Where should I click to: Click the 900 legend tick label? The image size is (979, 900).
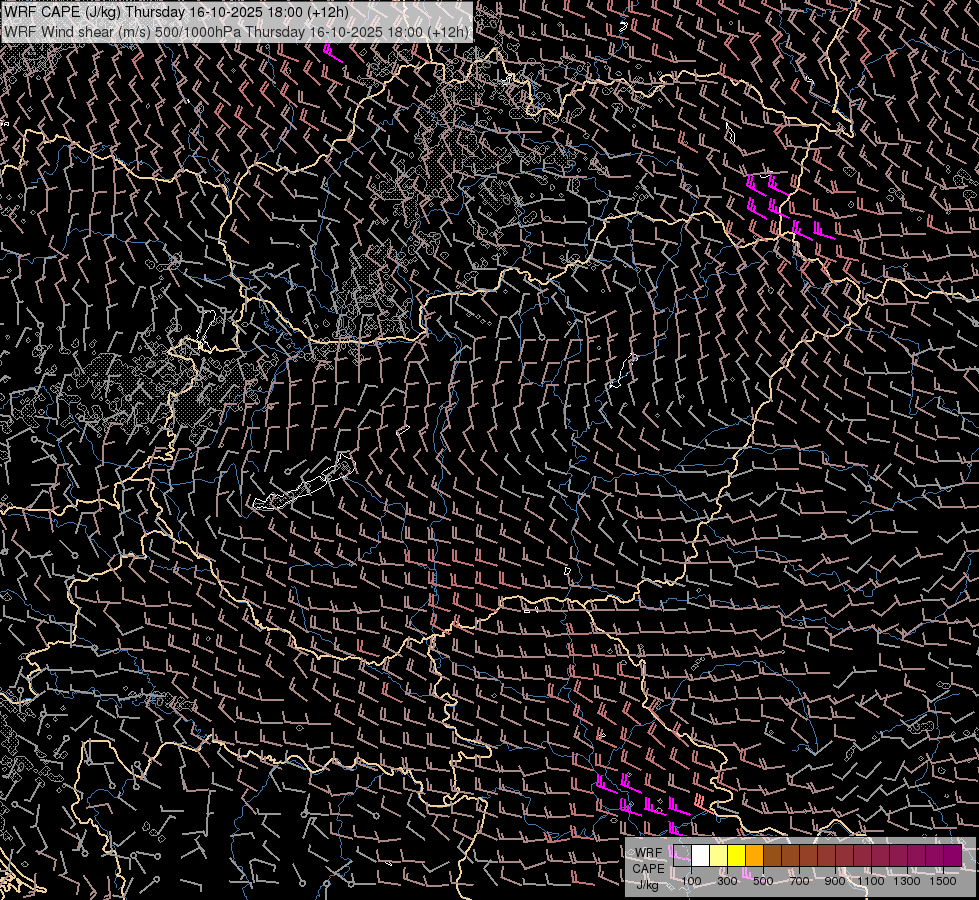click(x=835, y=881)
